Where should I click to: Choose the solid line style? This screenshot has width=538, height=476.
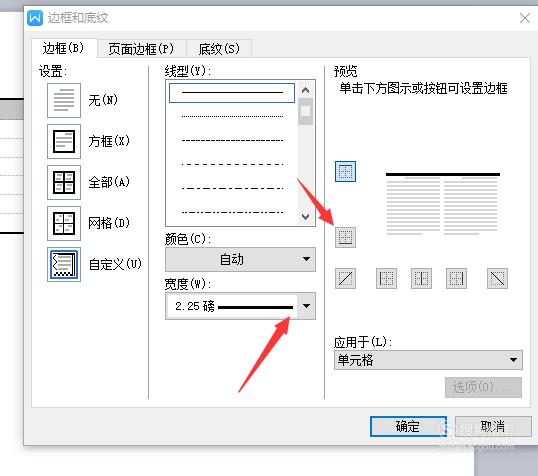pos(232,92)
